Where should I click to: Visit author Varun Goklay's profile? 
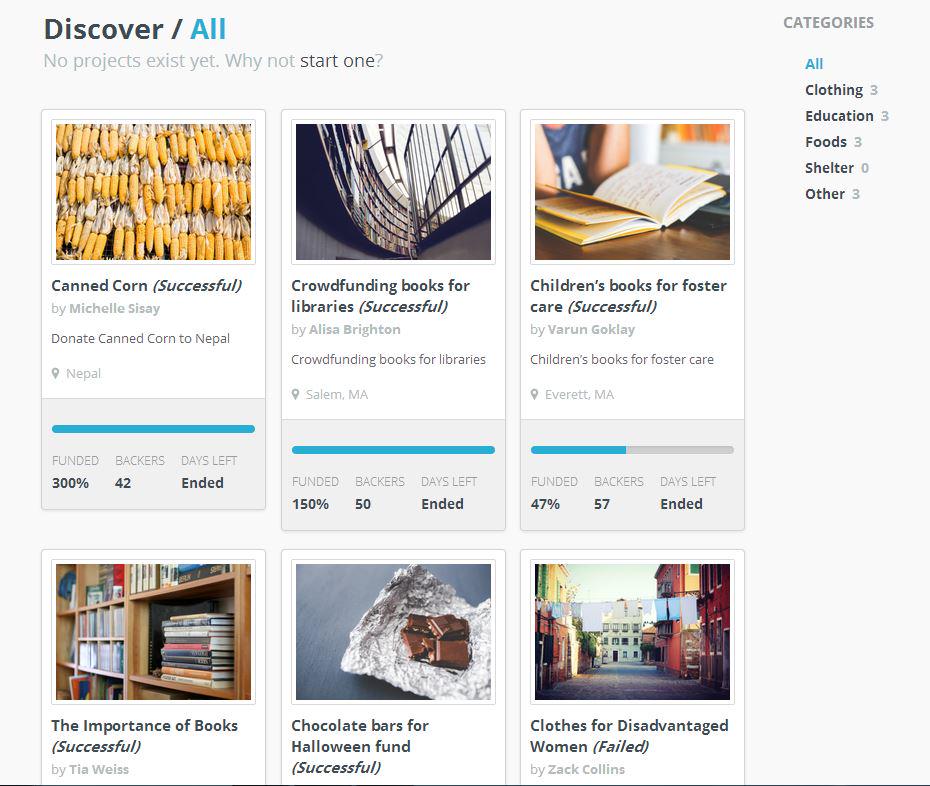[x=591, y=329]
